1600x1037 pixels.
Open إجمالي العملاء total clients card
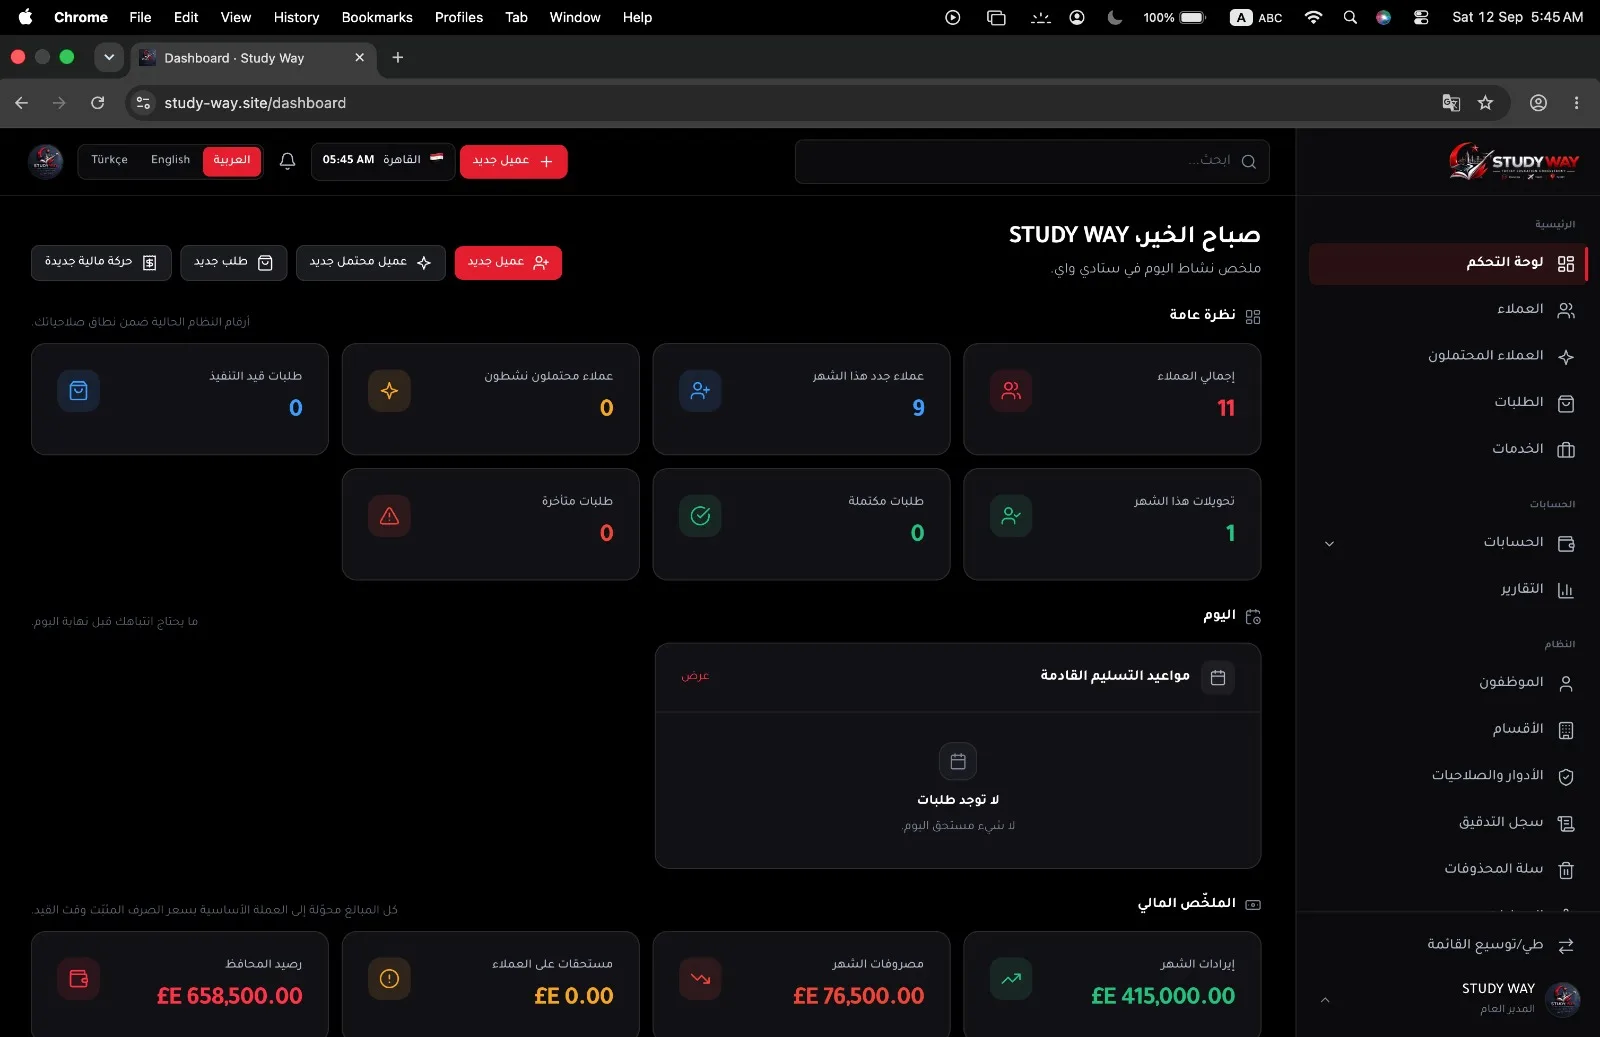point(1112,399)
